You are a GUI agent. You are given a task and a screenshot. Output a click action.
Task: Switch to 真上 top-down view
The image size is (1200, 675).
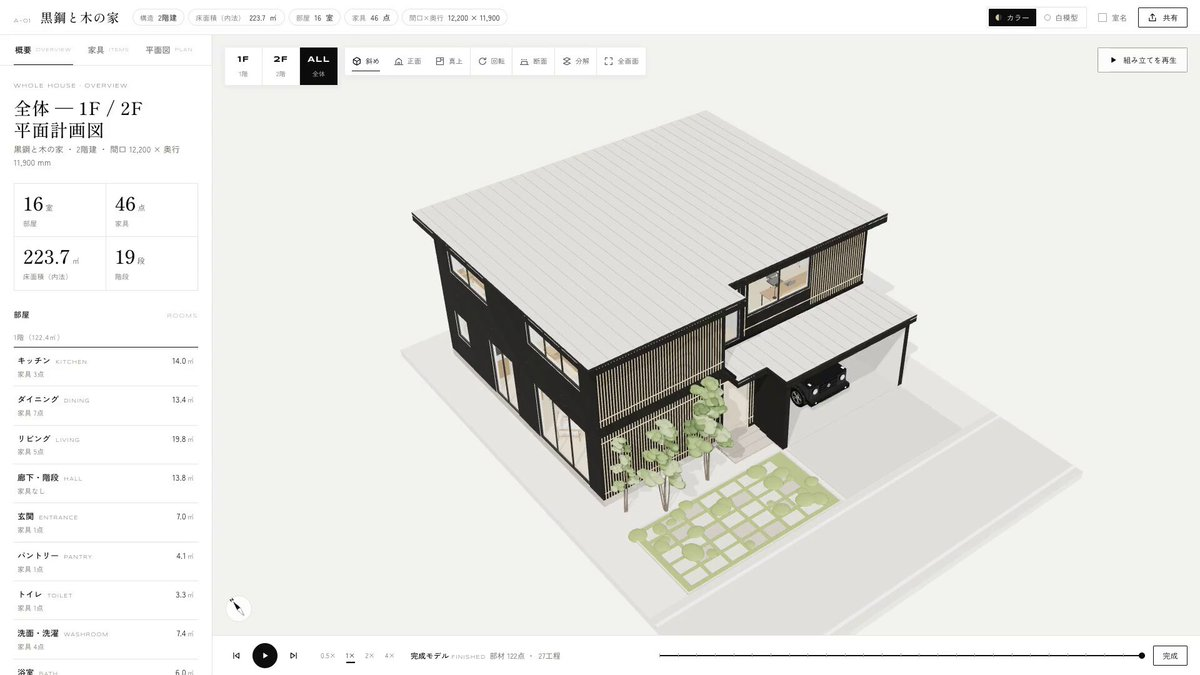coord(449,61)
